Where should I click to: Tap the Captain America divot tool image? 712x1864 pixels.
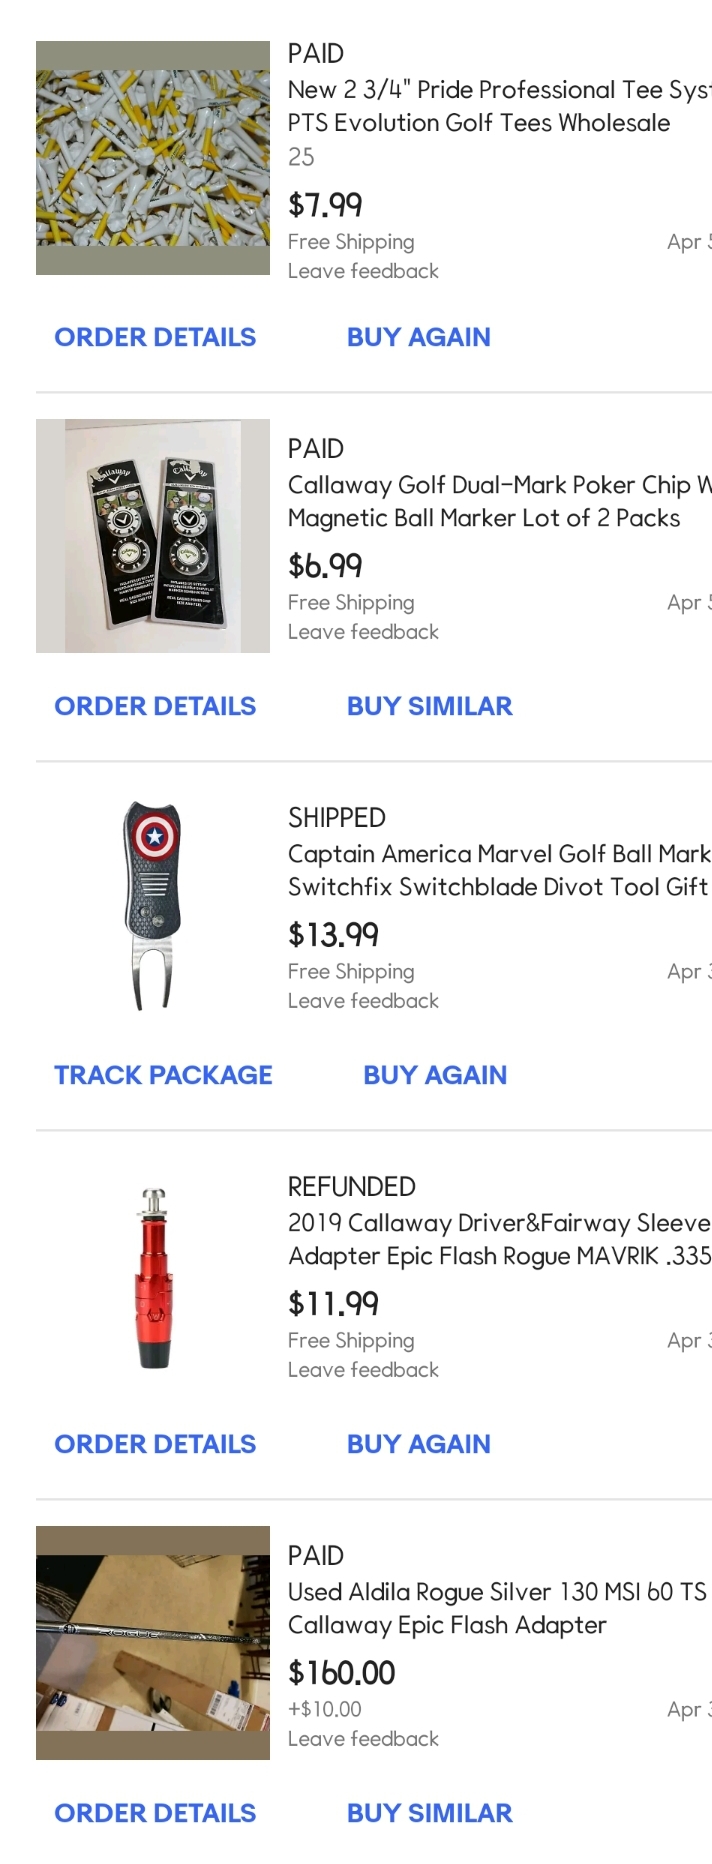(153, 905)
